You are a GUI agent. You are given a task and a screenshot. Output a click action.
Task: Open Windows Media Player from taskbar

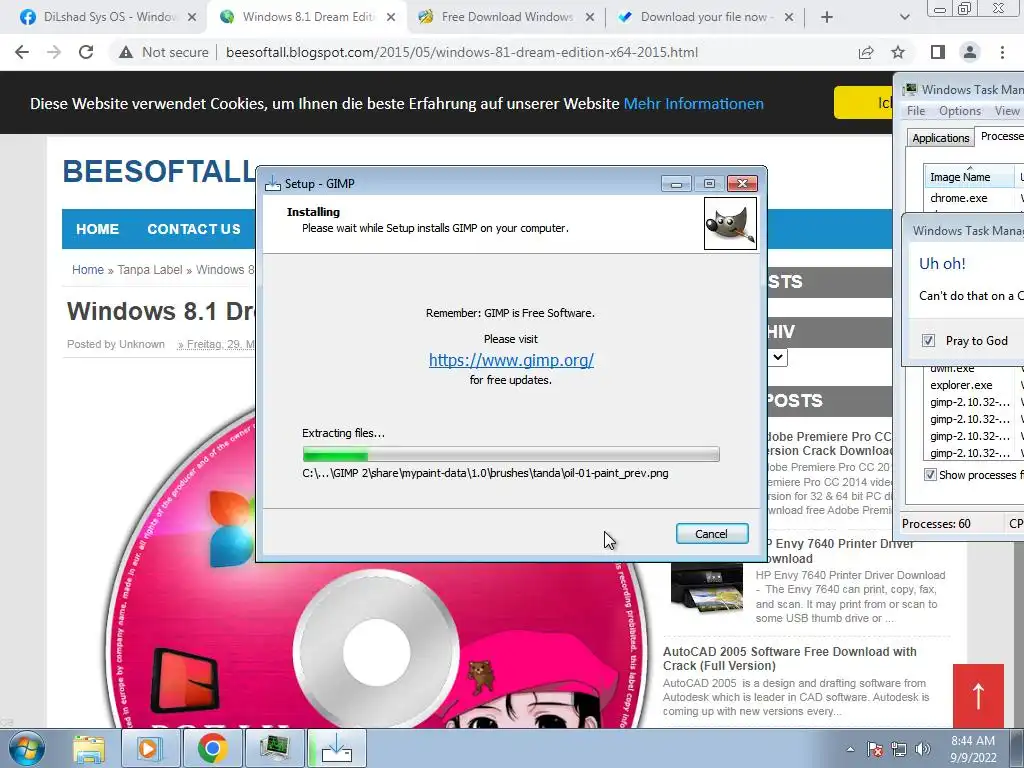(150, 748)
